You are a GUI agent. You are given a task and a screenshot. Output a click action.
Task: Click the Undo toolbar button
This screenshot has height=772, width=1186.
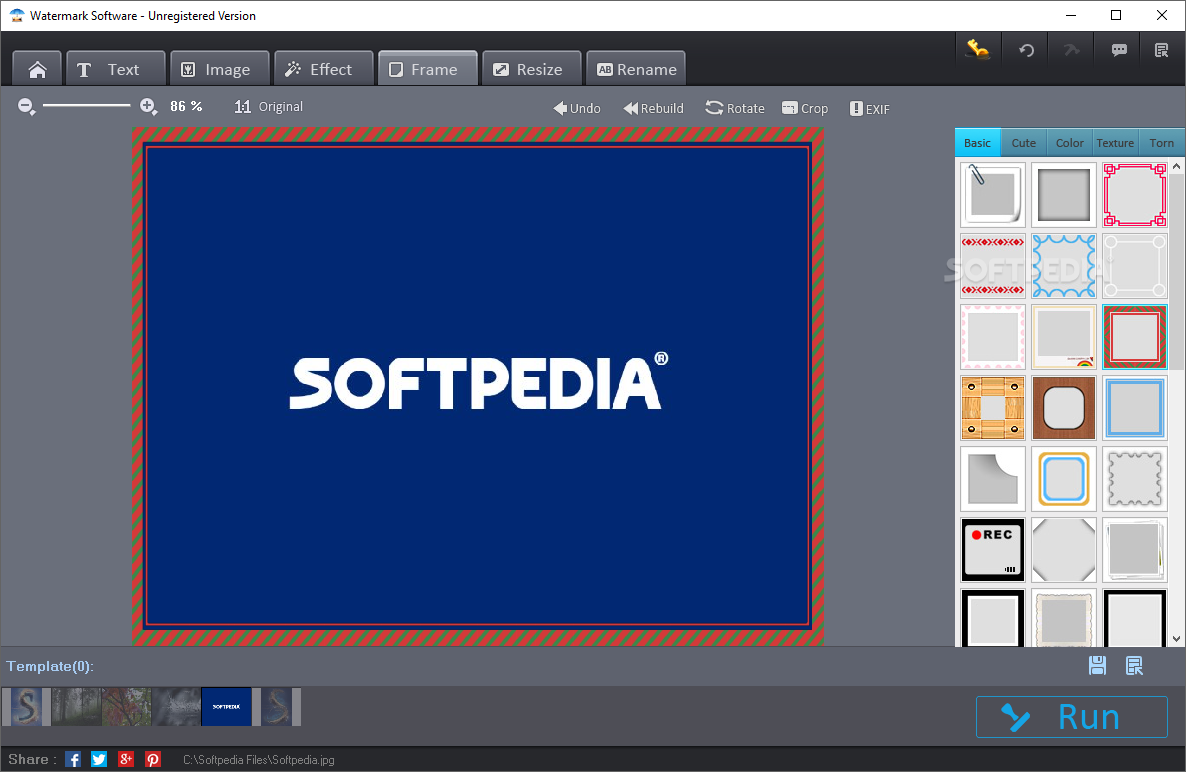[x=577, y=108]
